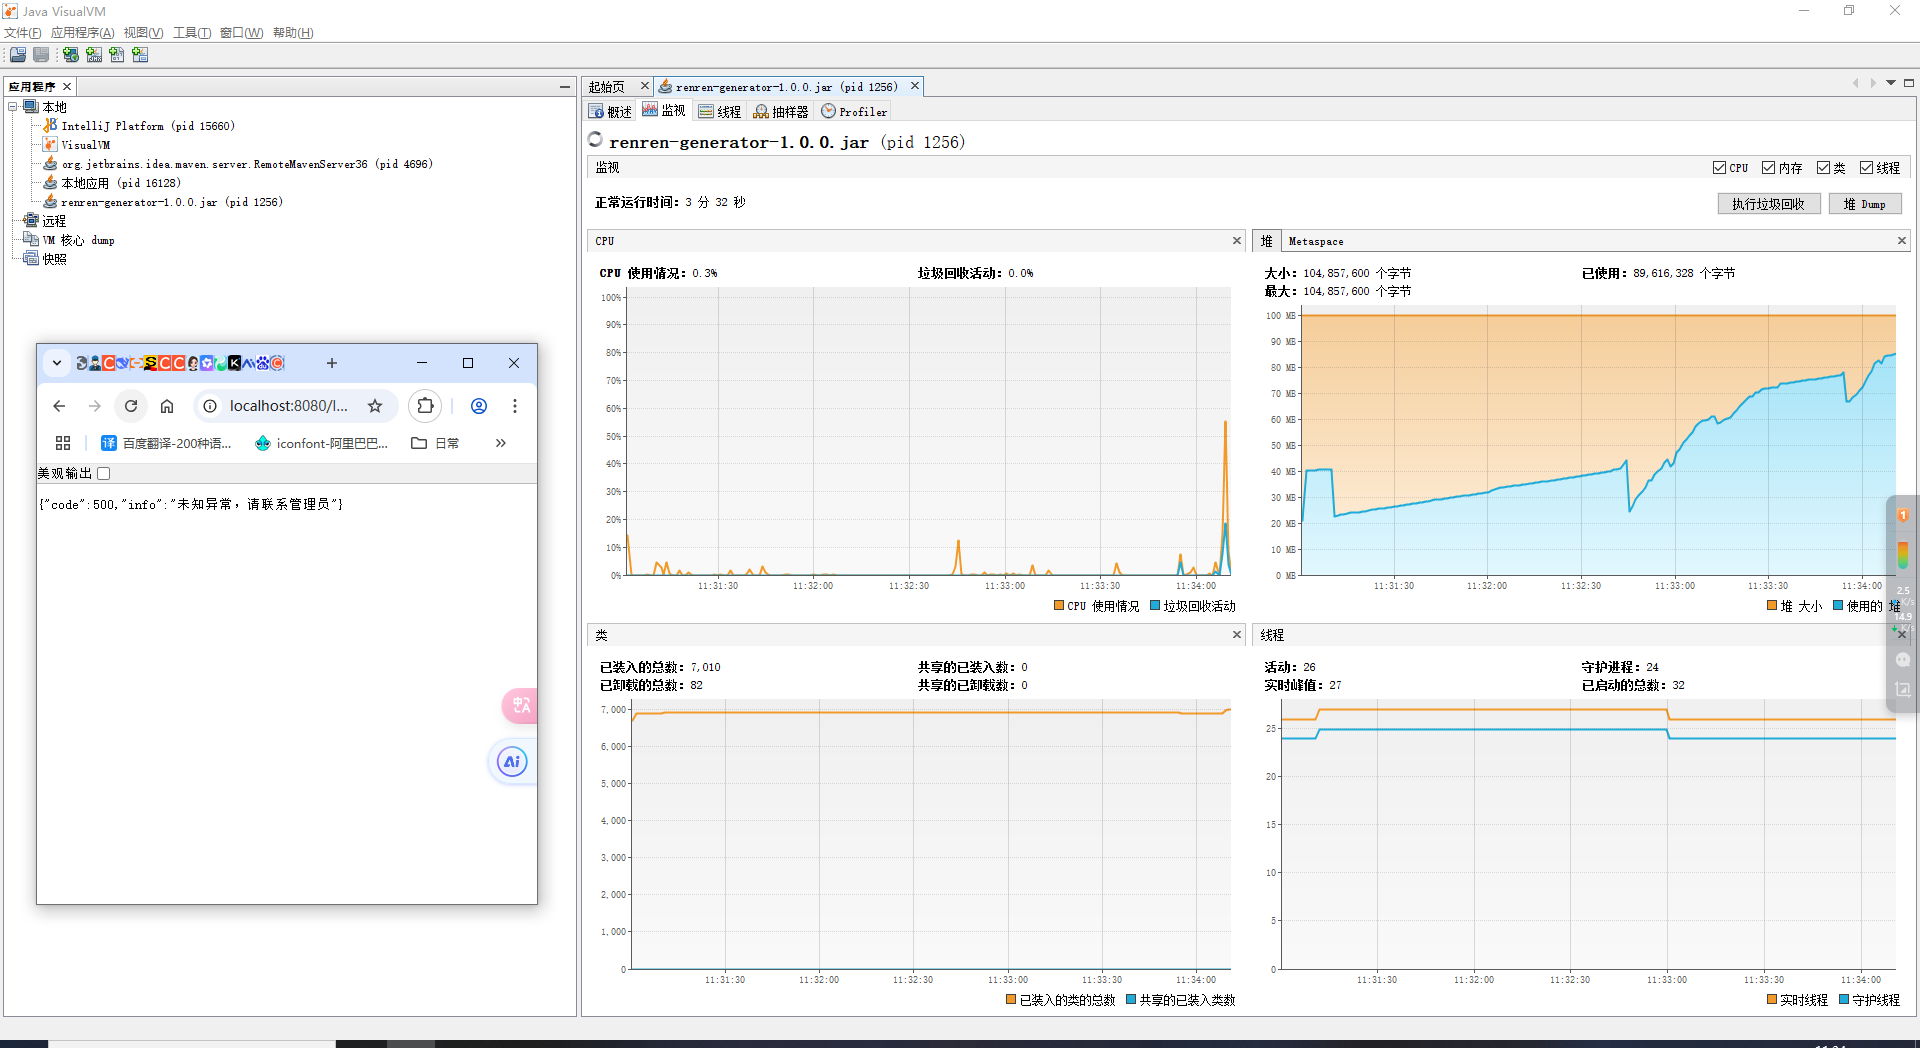Image resolution: width=1920 pixels, height=1048 pixels.
Task: Click the 堆 Dump button
Action: point(1864,204)
